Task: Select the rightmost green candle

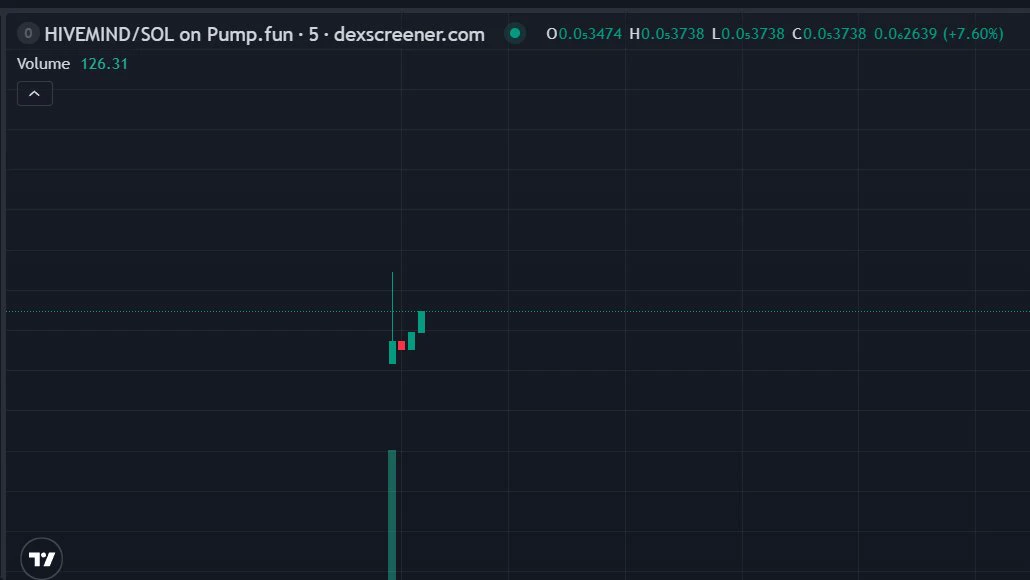Action: [x=421, y=322]
